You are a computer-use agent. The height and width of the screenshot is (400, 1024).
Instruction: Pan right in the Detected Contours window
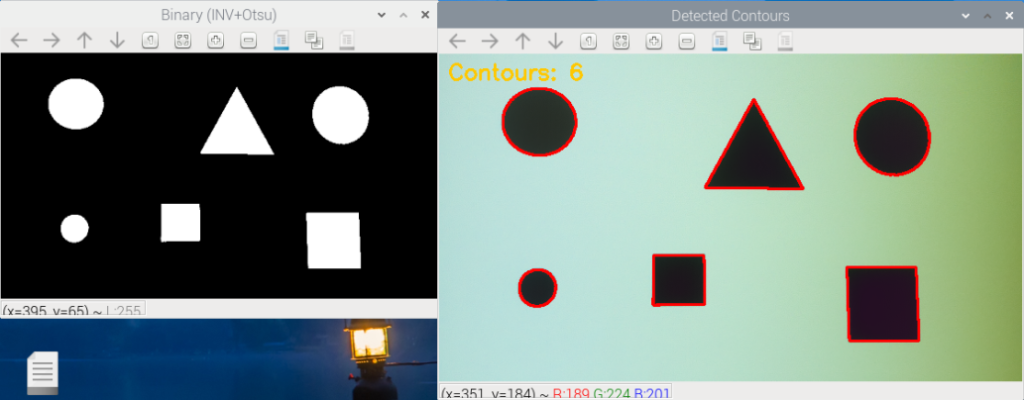pyautogui.click(x=489, y=41)
